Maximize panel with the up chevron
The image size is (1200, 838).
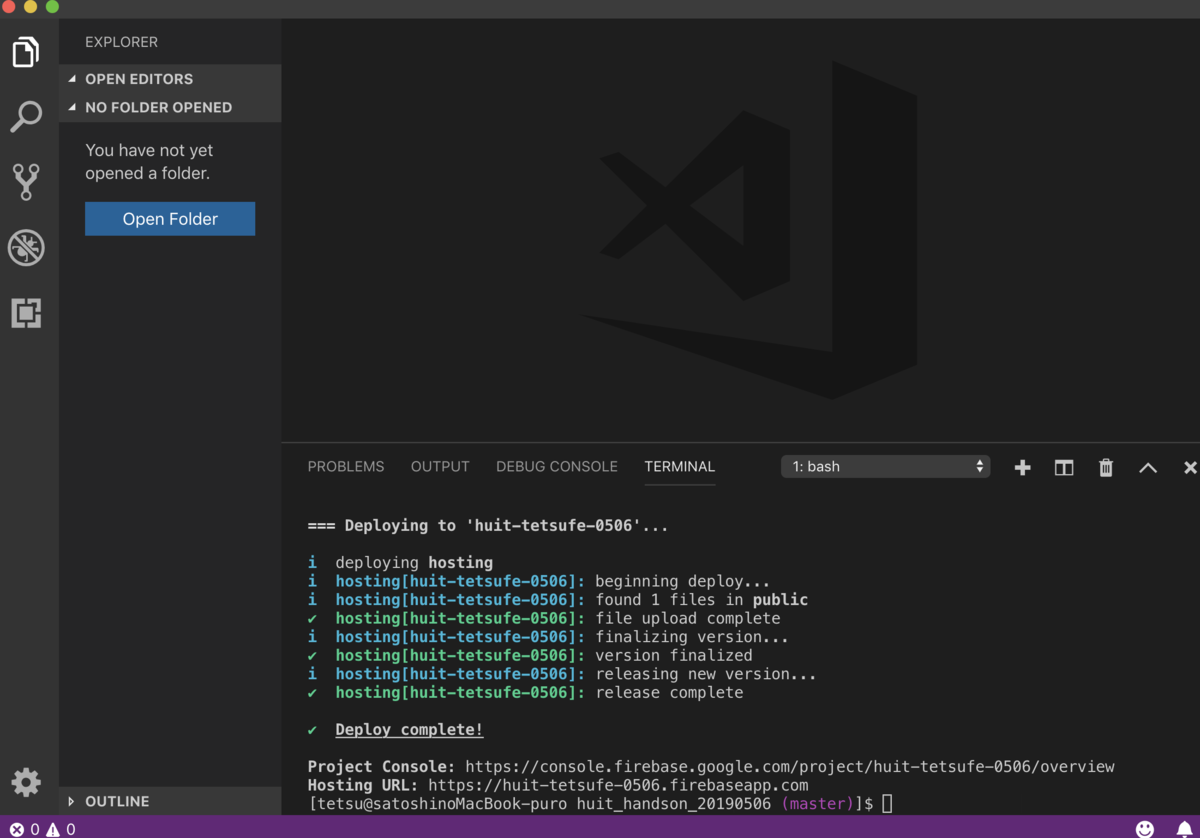1148,467
